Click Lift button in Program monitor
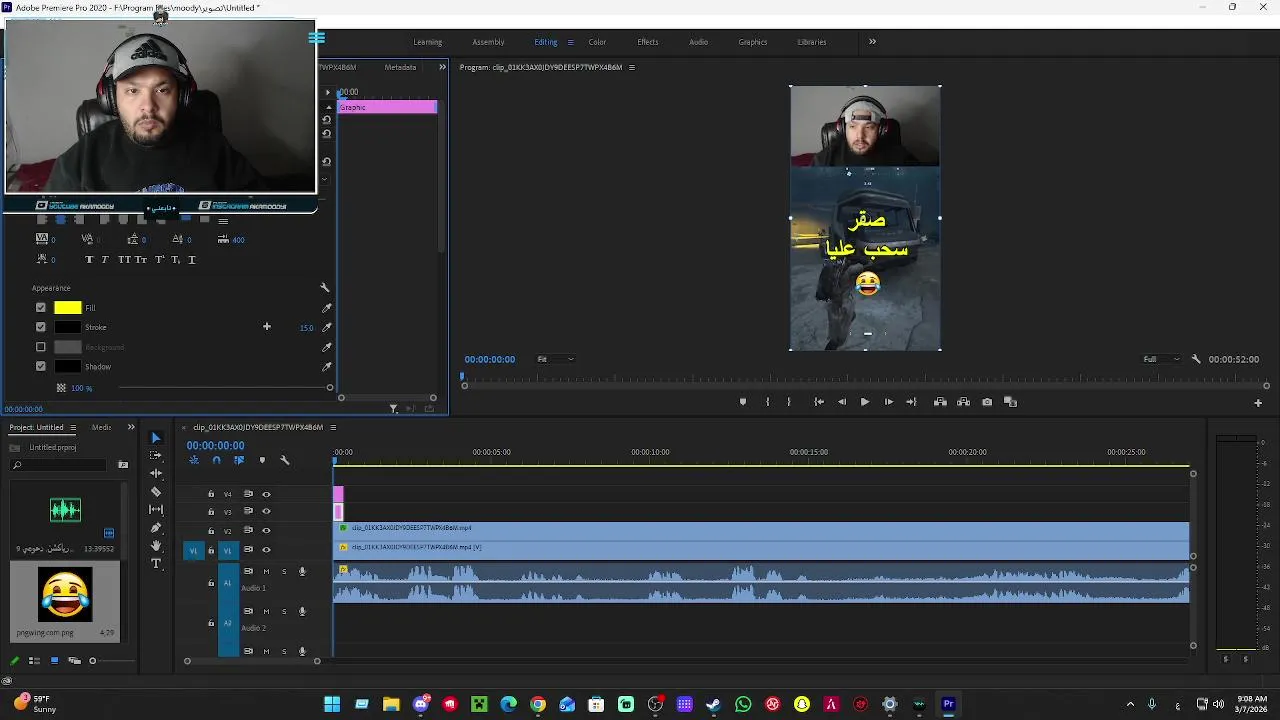Image resolution: width=1280 pixels, height=720 pixels. coord(940,402)
